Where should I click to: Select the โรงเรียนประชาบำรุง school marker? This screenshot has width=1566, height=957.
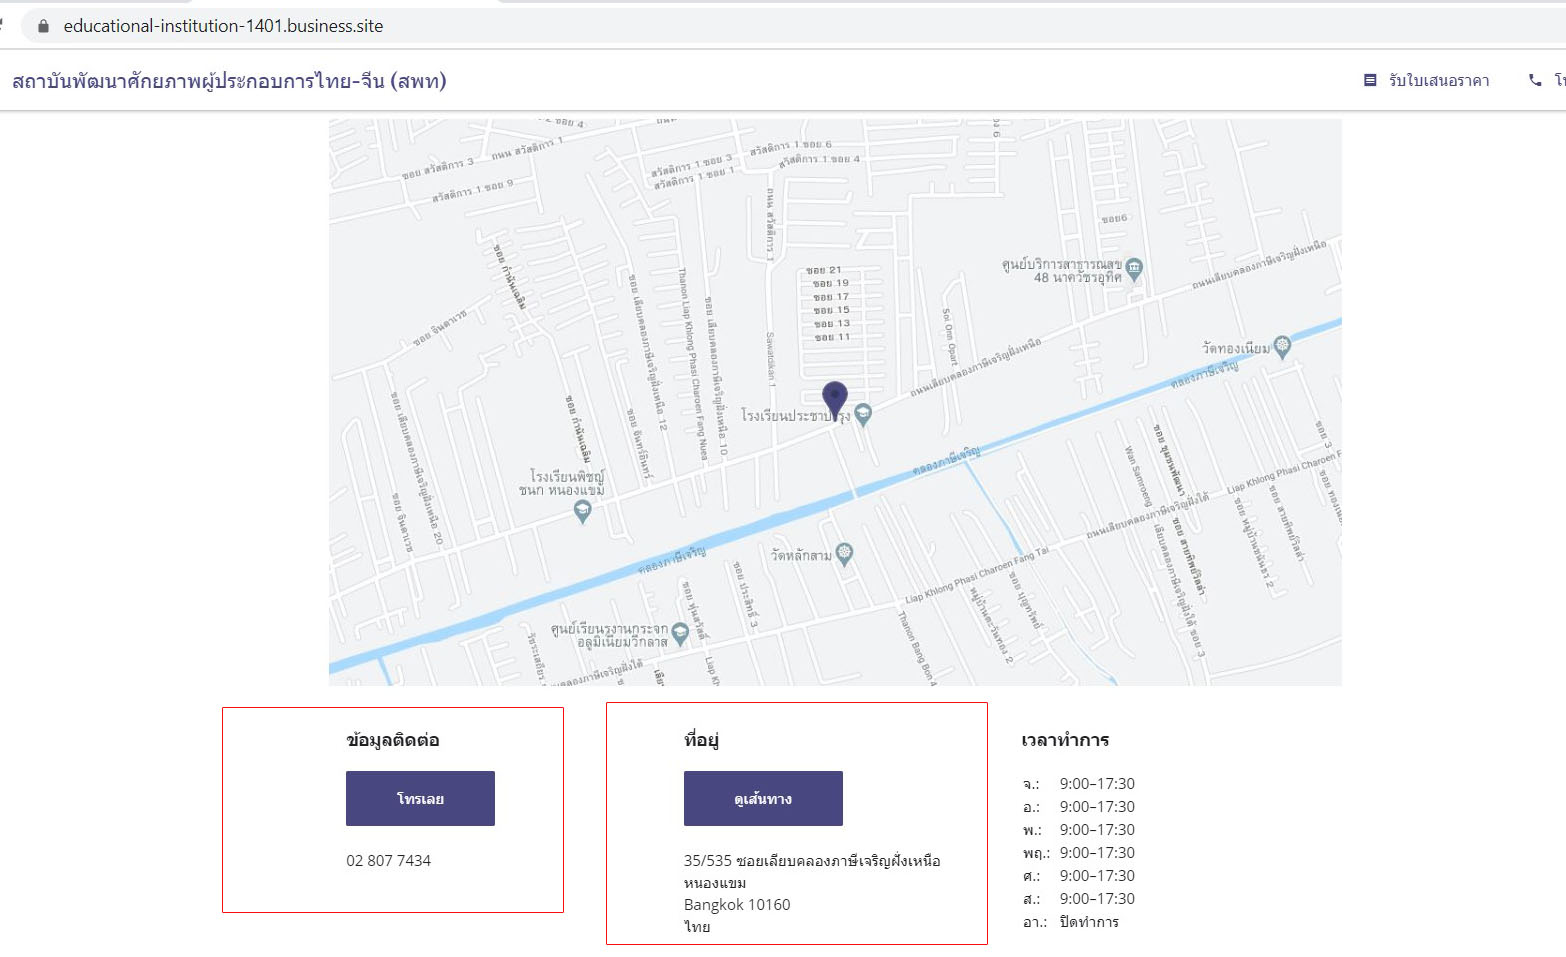click(863, 413)
